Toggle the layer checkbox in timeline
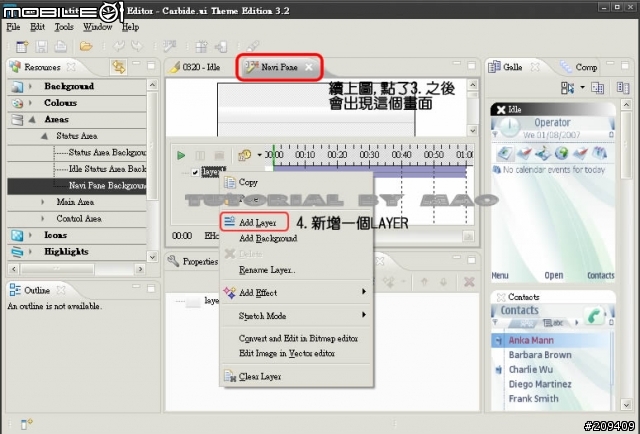 coord(195,172)
